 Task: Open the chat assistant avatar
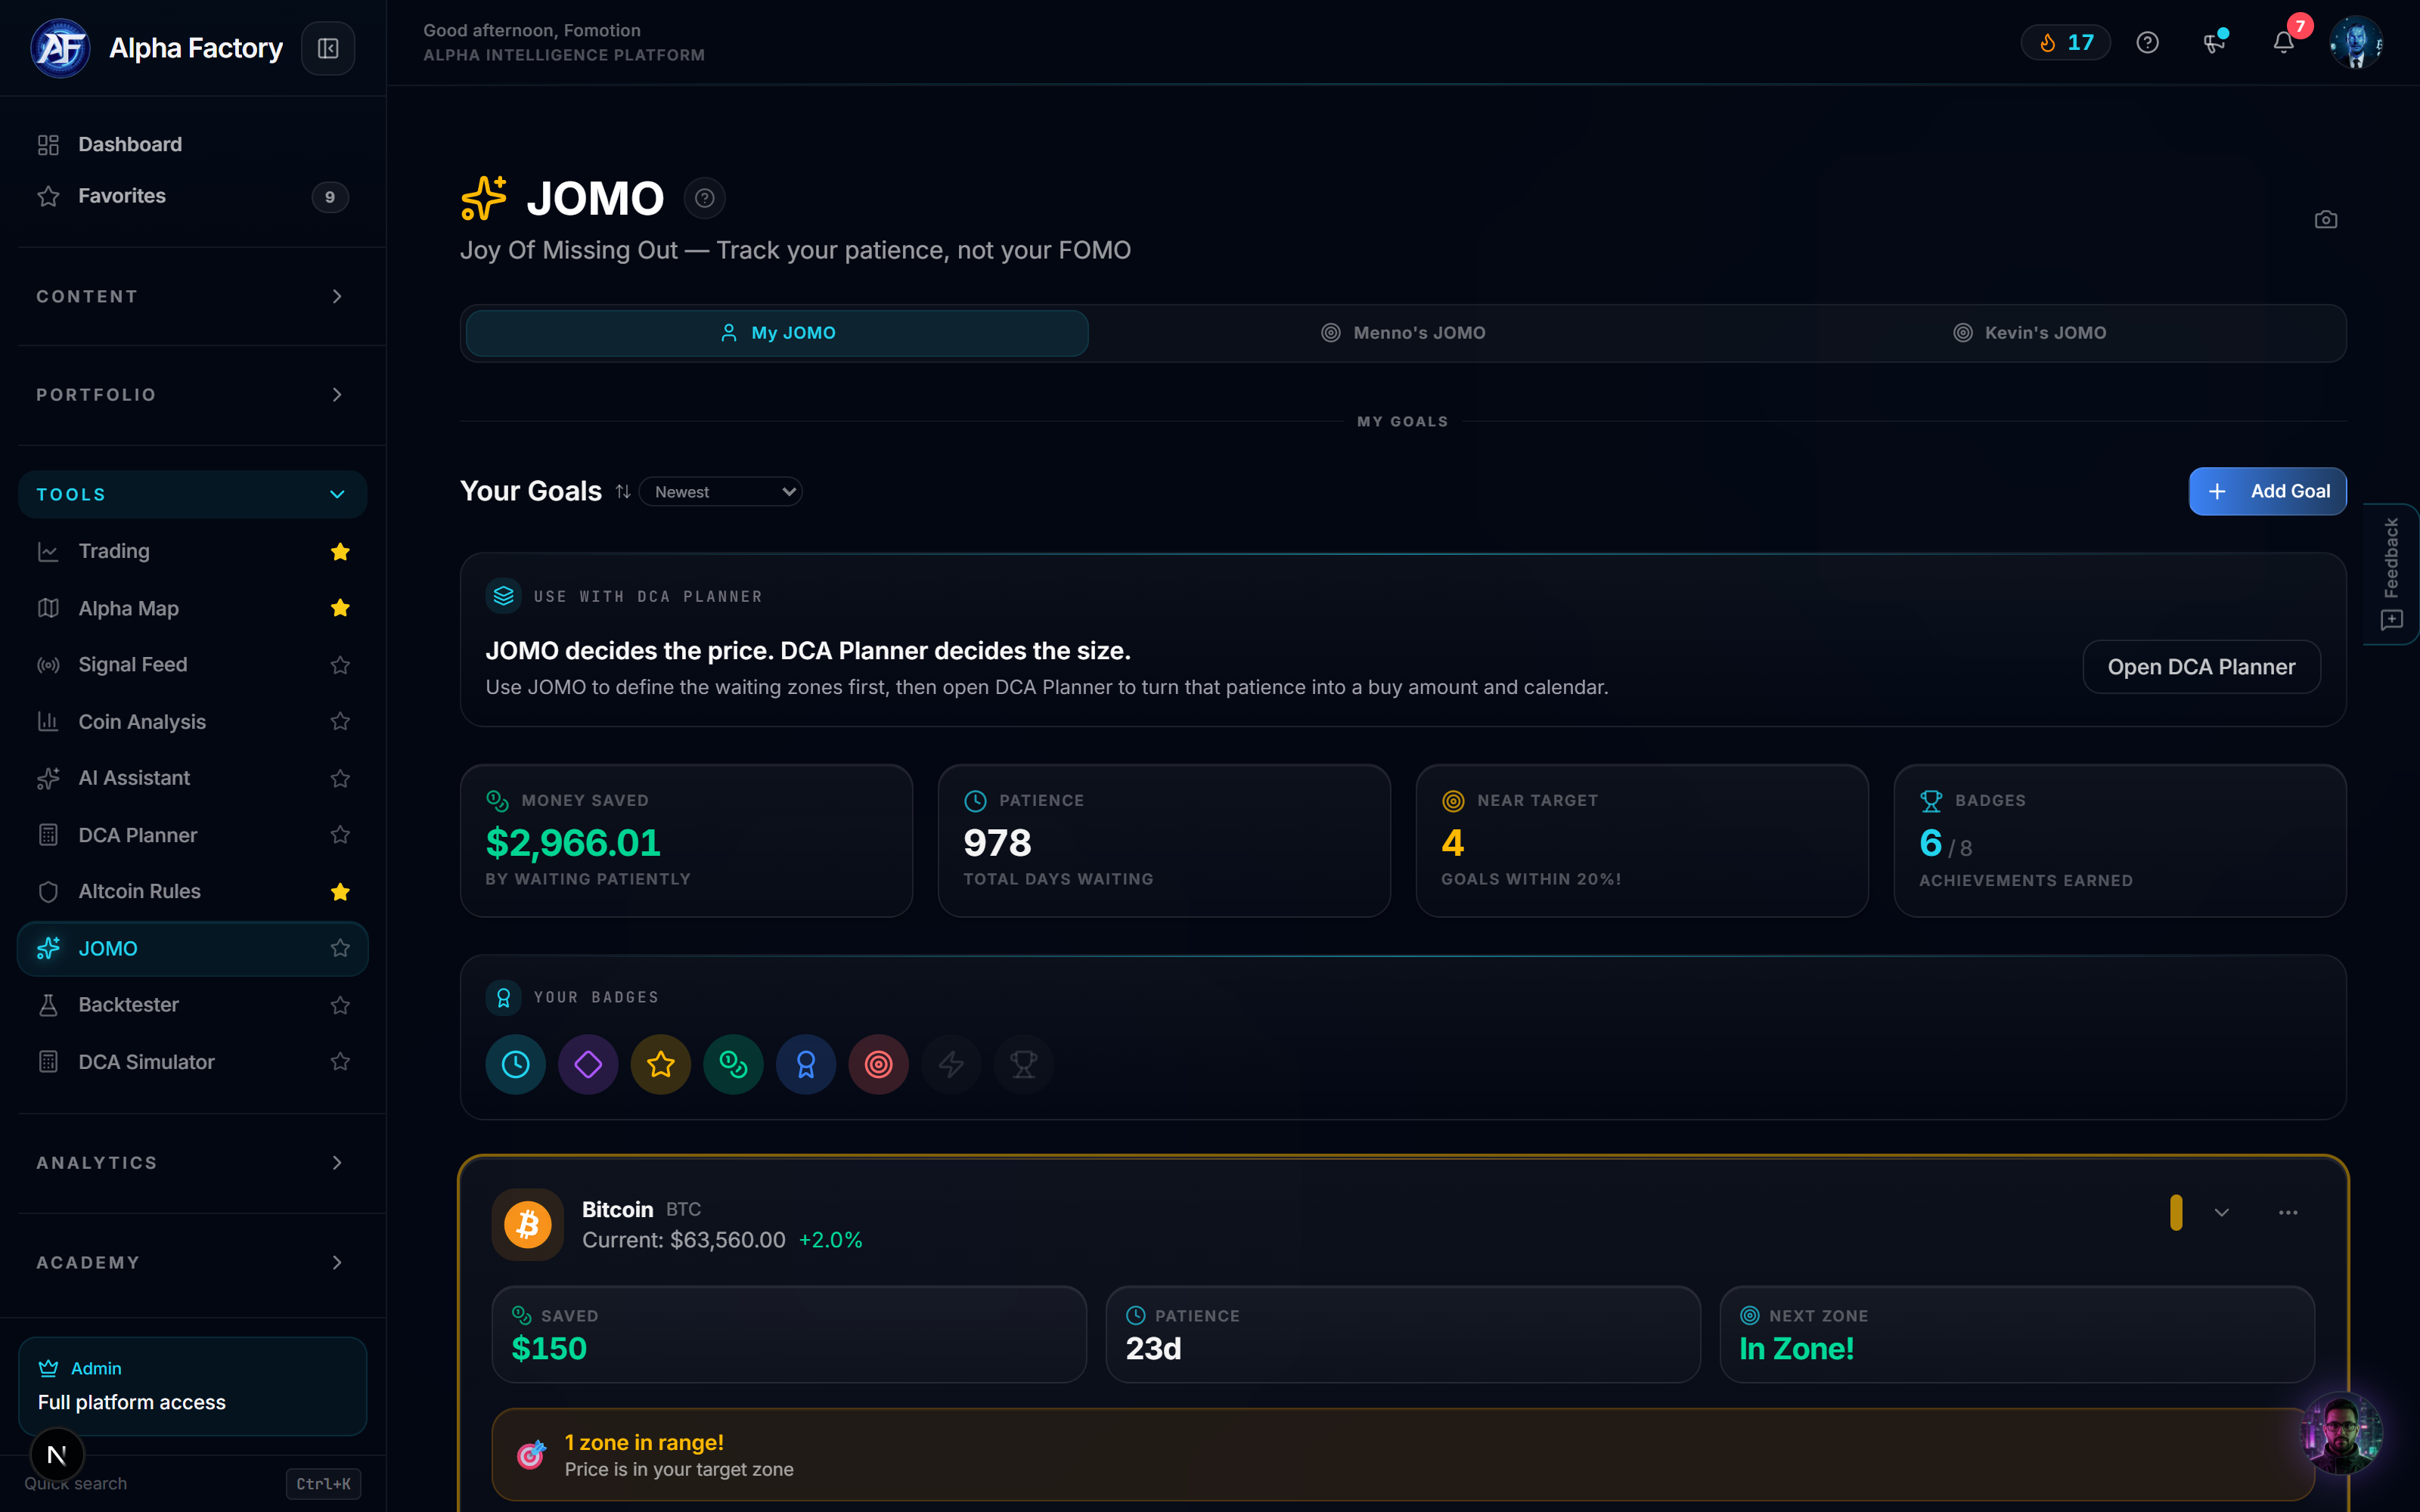pos(2341,1433)
